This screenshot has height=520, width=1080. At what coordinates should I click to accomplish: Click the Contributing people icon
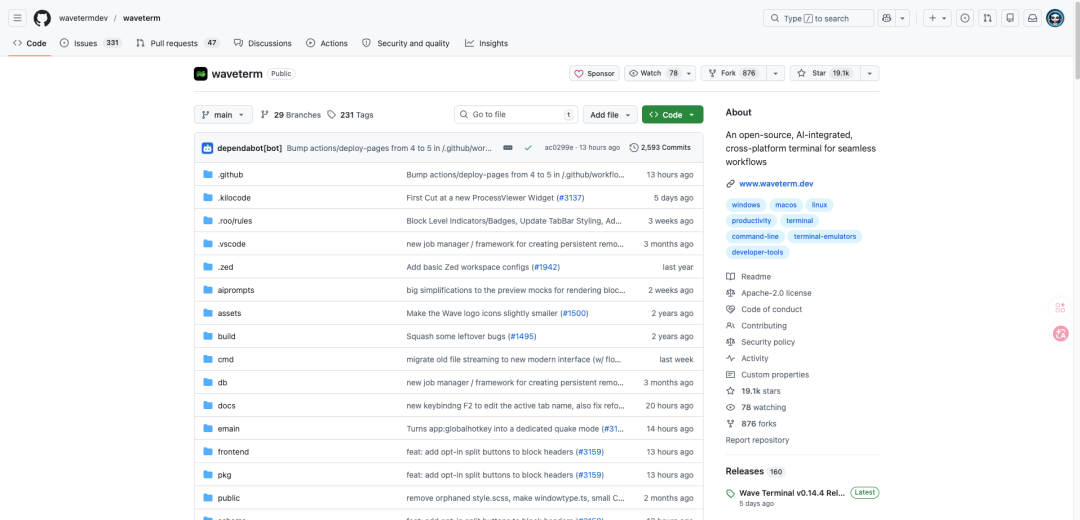pyautogui.click(x=731, y=325)
